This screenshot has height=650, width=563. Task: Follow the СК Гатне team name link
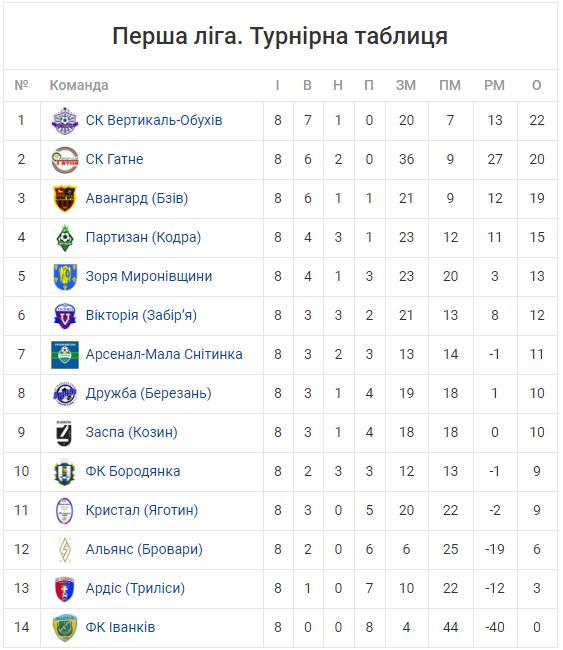coord(114,159)
